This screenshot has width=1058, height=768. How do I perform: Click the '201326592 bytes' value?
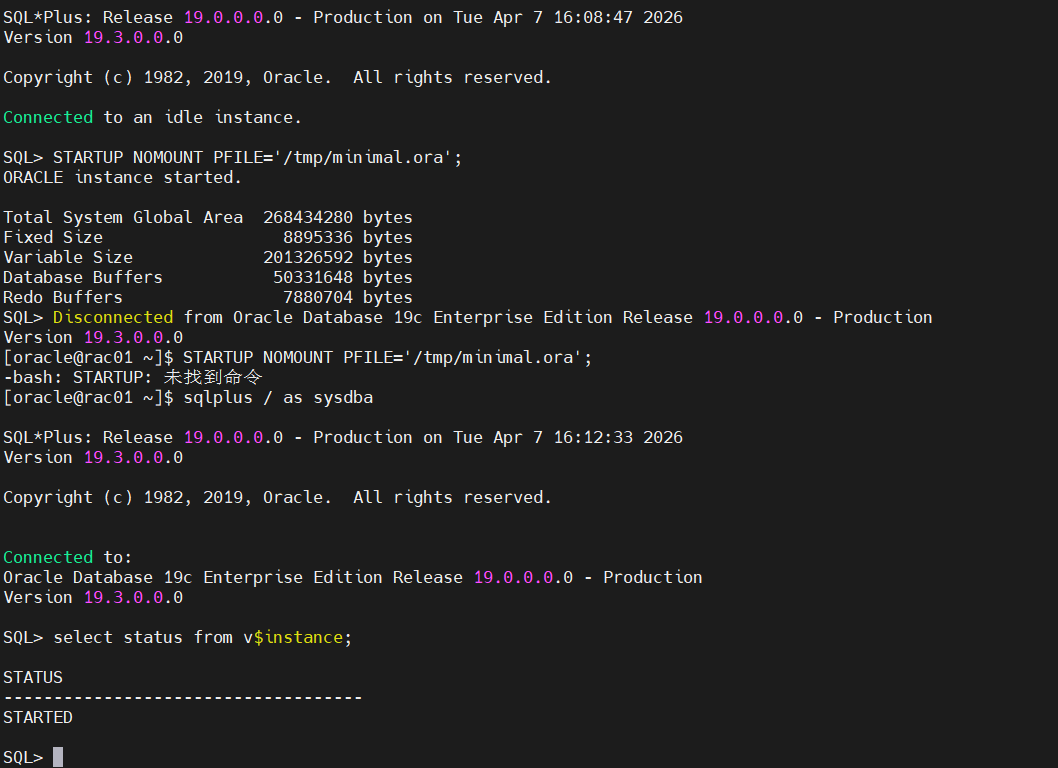coord(338,258)
